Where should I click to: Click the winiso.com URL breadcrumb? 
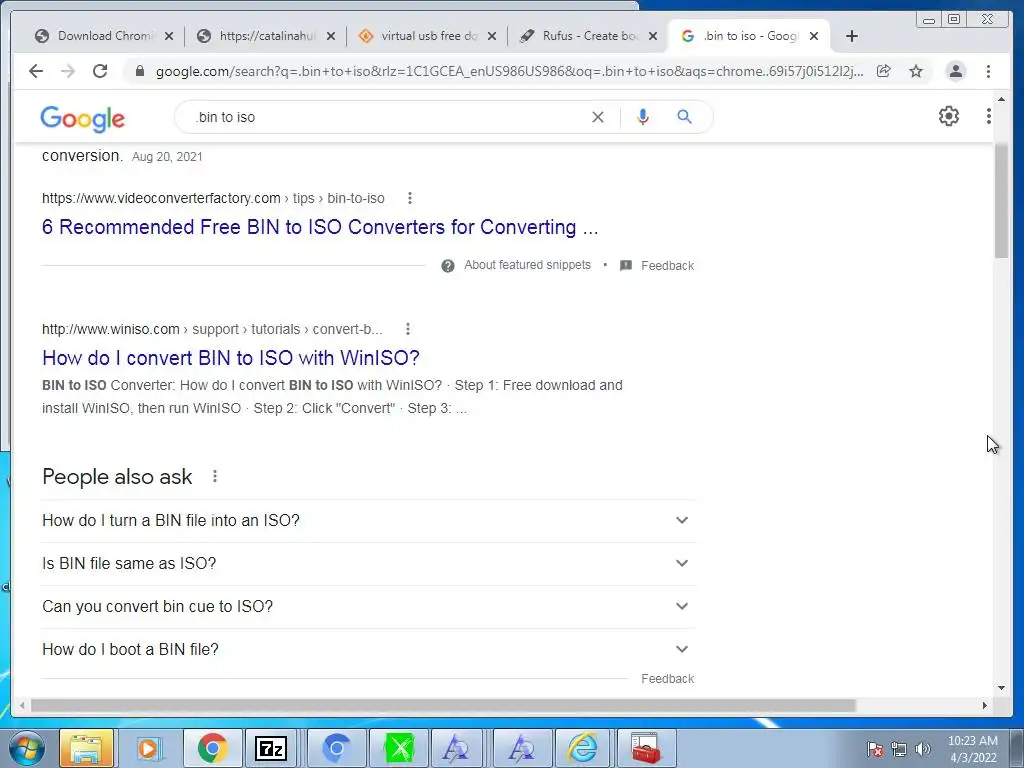pos(212,329)
